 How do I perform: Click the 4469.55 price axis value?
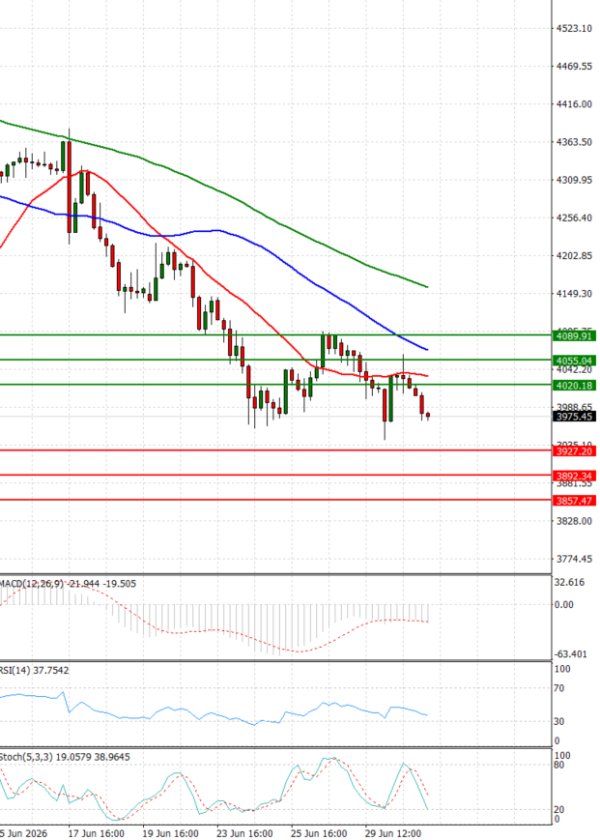[574, 66]
